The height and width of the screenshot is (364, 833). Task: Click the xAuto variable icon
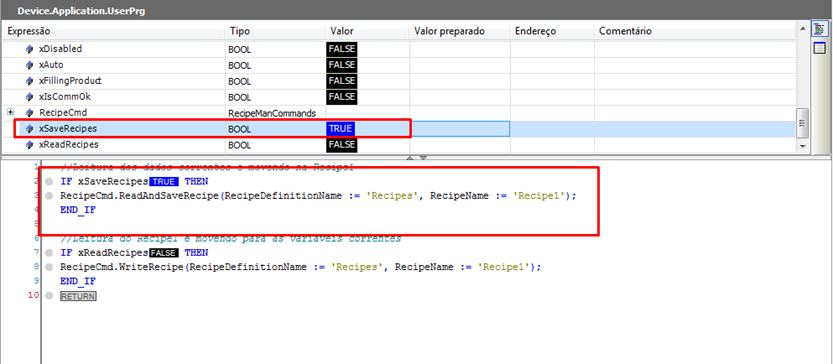tap(30, 65)
